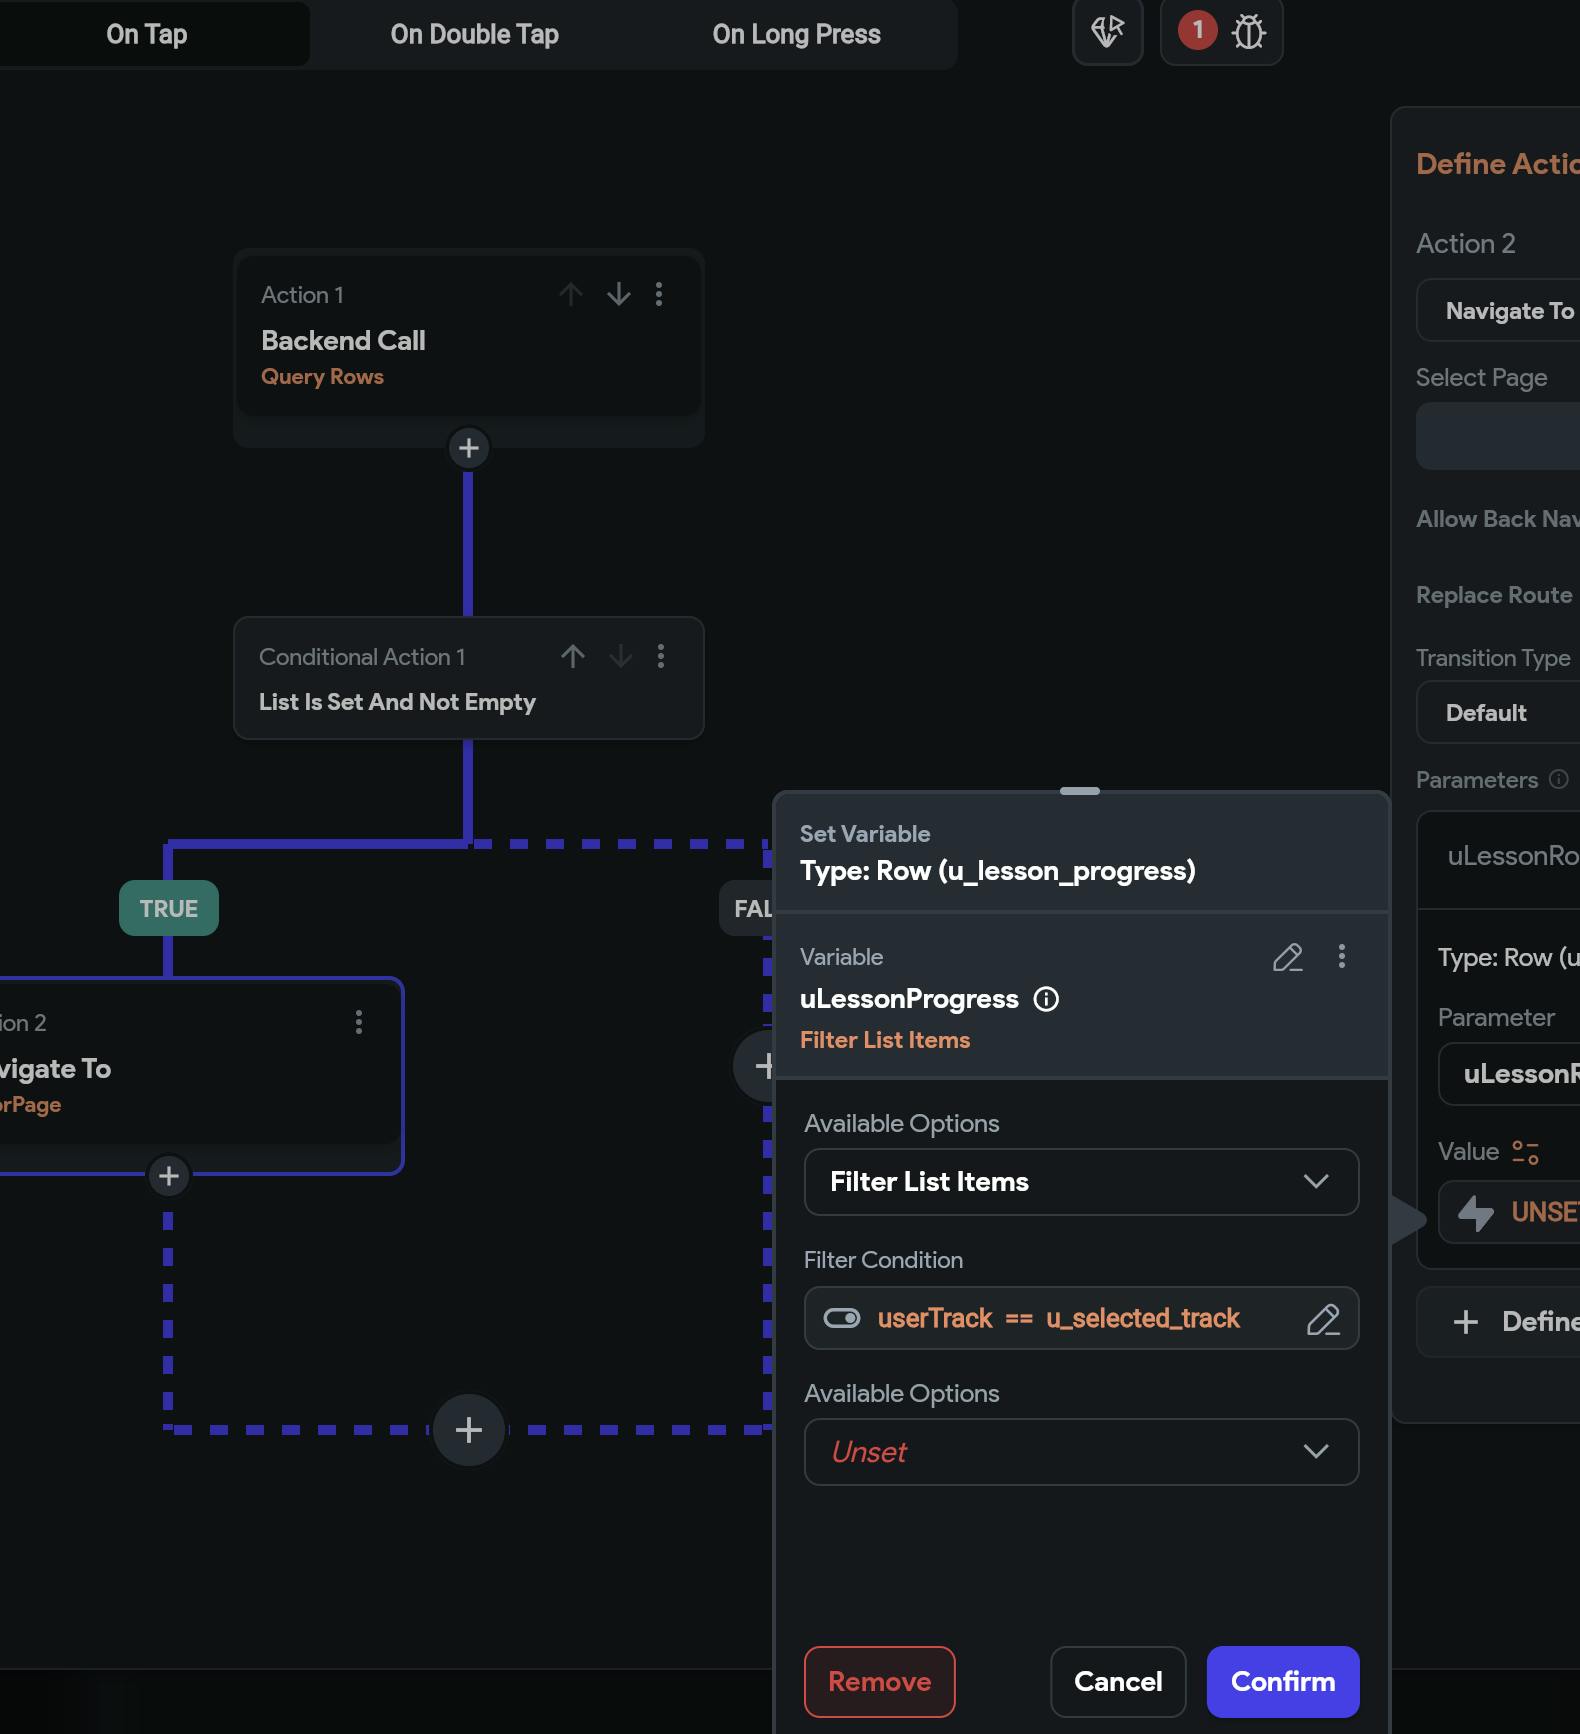
Task: Expand the Filter List Items dropdown
Action: coord(1081,1182)
